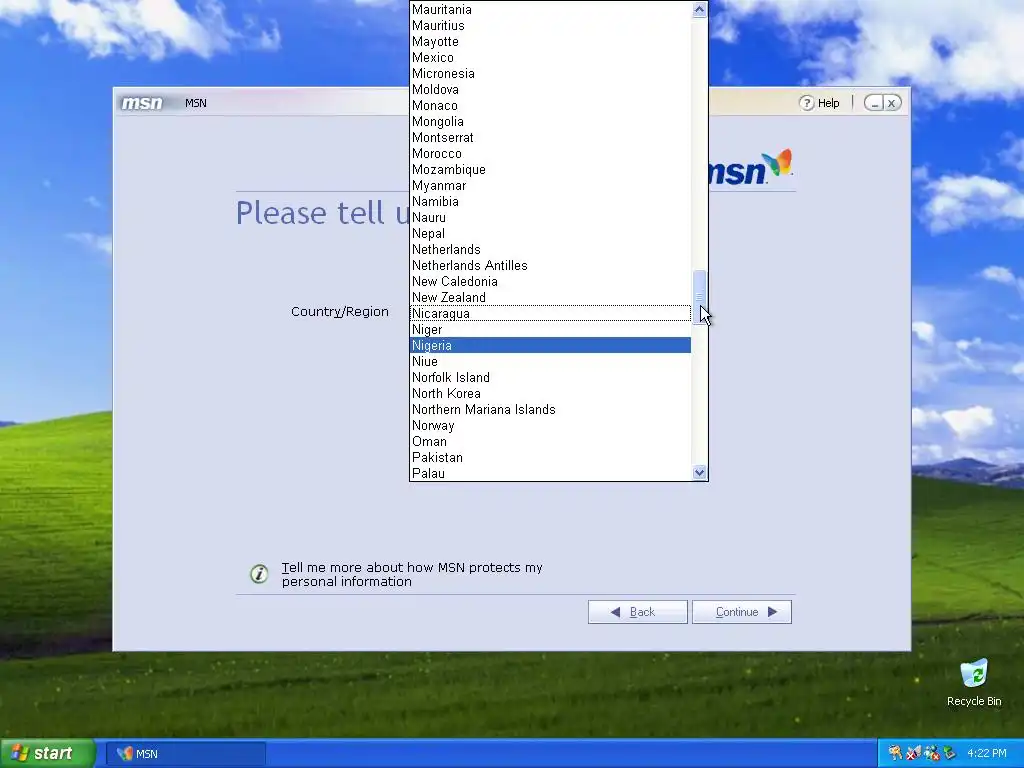Select Morocco option
Screen dimensions: 1024x768
coord(551,153)
